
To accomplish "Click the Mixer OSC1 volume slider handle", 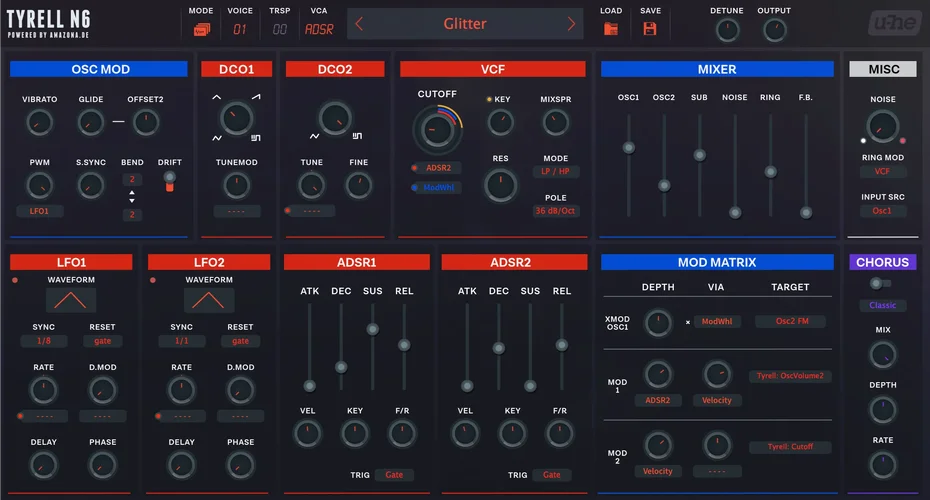I will 628,147.
